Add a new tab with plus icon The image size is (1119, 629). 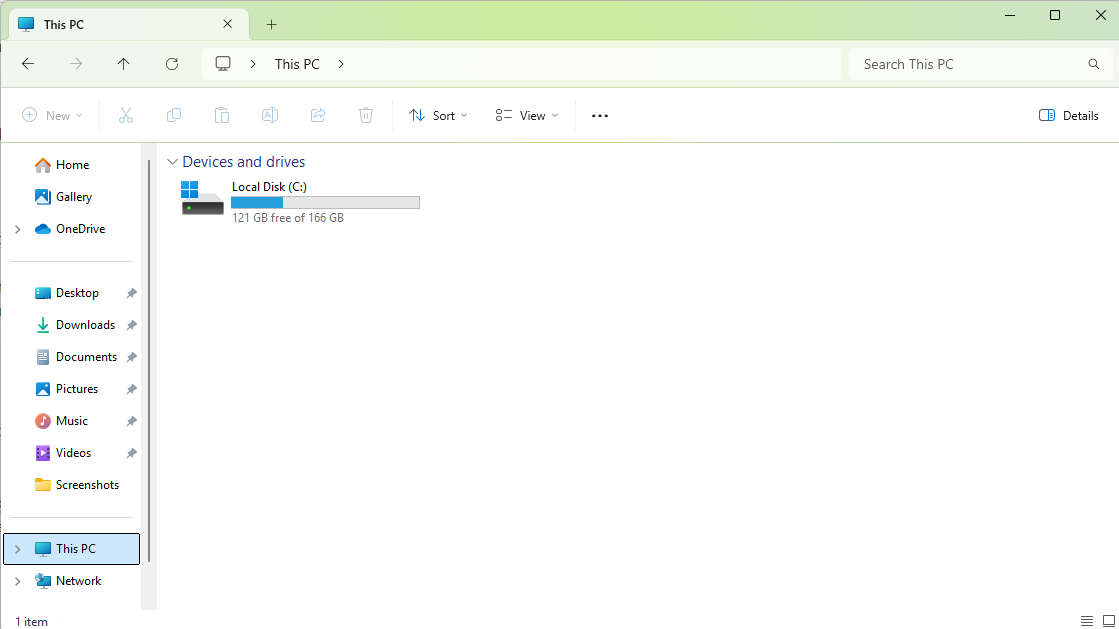pyautogui.click(x=271, y=25)
